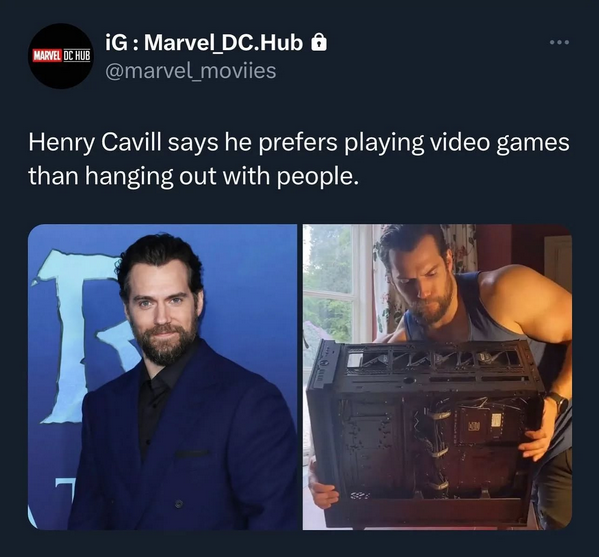Viewport: 599px width, 557px height.
Task: Click the smartwatch on the wrist
Action: pyautogui.click(x=558, y=403)
